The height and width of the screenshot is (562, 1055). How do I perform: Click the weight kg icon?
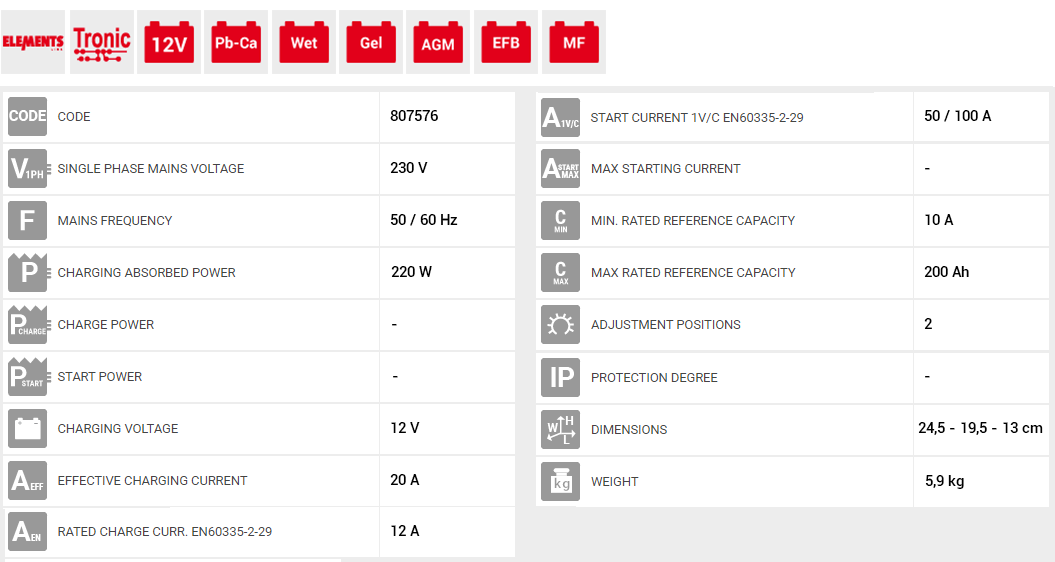click(560, 481)
